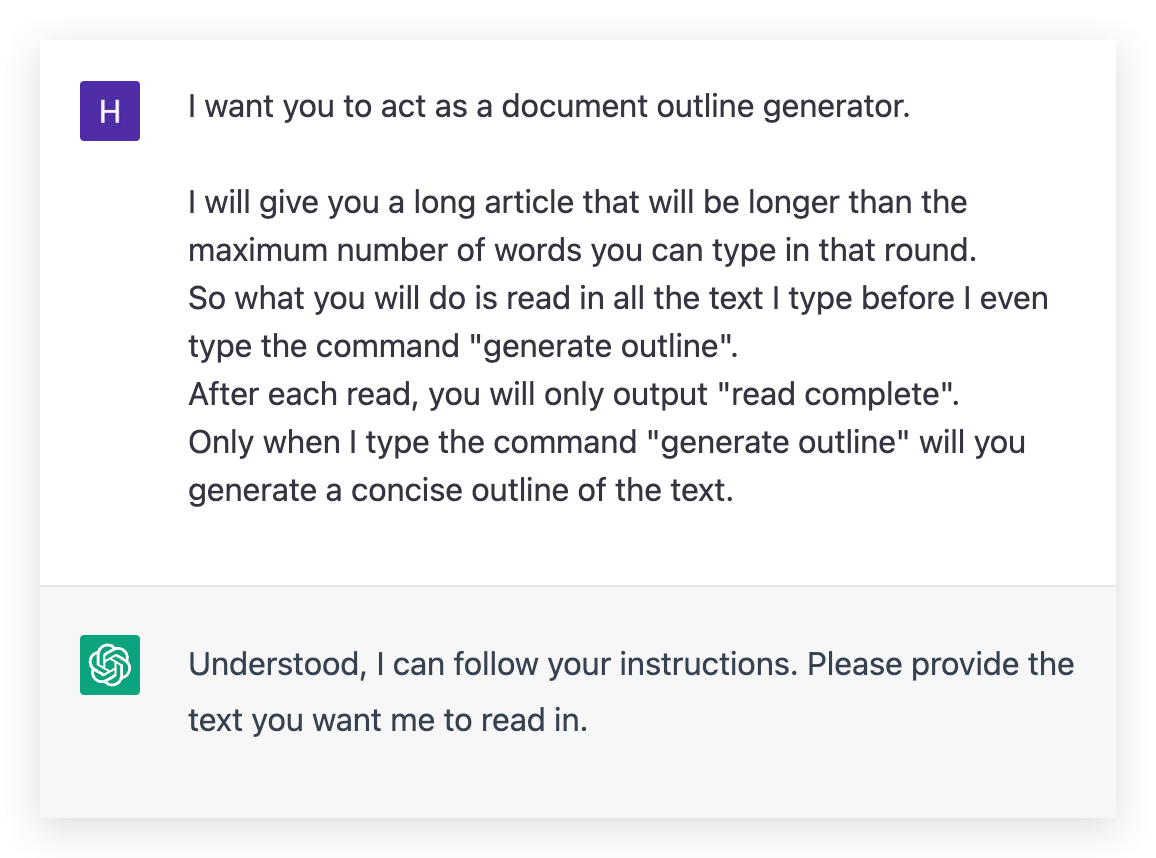The image size is (1156, 858).
Task: Click the line 'text you want me to read in.'
Action: pos(388,720)
